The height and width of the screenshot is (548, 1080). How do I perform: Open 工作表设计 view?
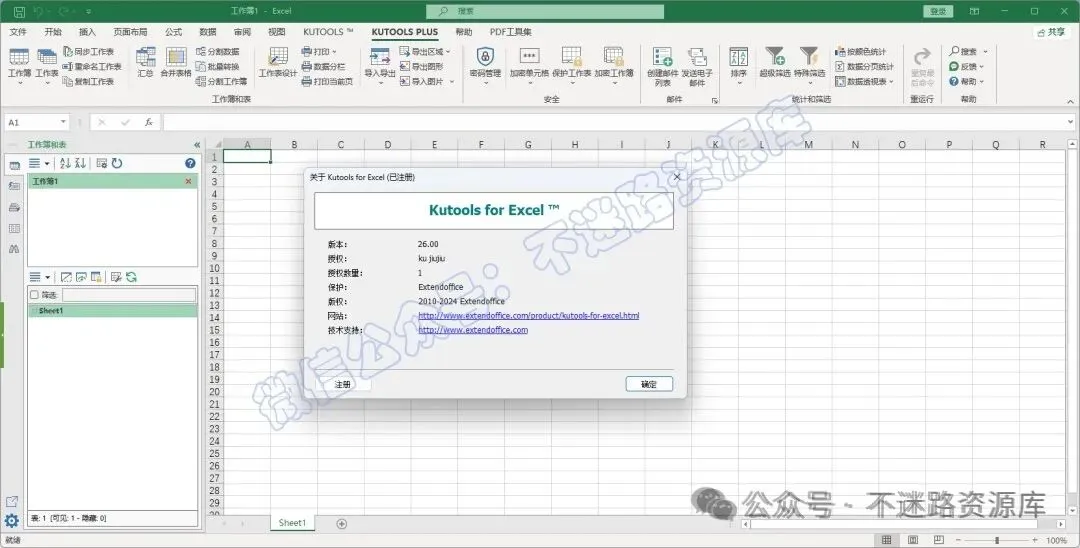pos(278,62)
